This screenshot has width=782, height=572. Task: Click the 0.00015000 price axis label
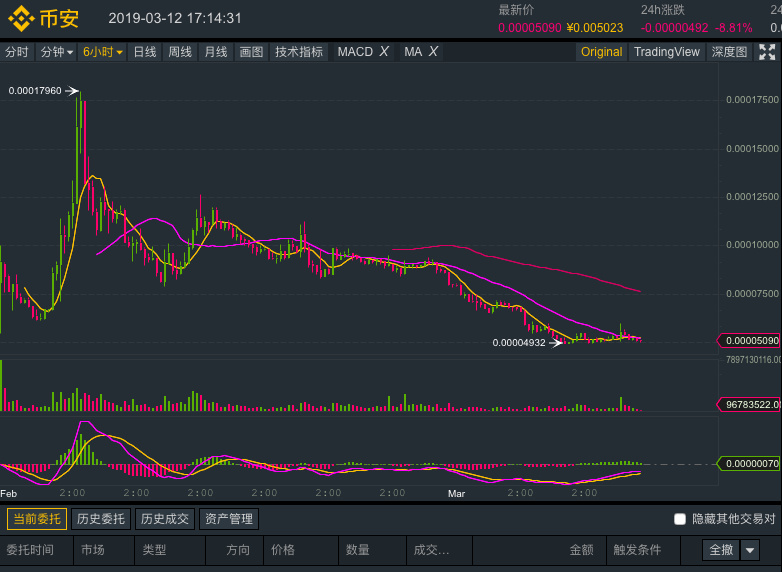point(752,149)
